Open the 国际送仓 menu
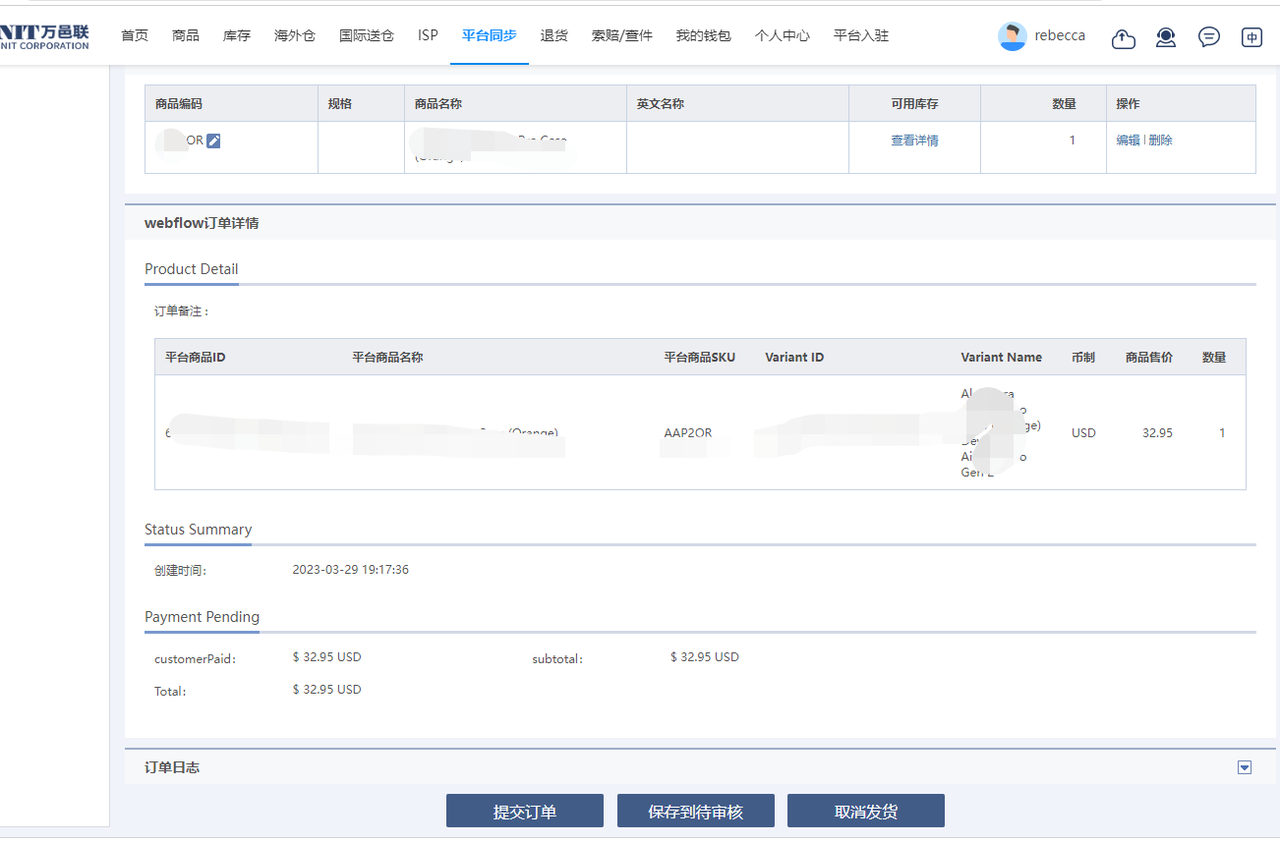Image resolution: width=1280 pixels, height=843 pixels. coord(367,35)
